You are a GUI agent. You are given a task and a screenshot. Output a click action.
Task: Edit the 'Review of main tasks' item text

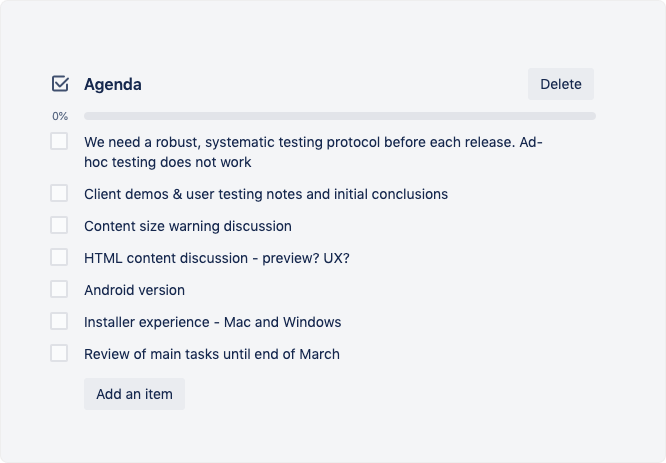[x=212, y=354]
